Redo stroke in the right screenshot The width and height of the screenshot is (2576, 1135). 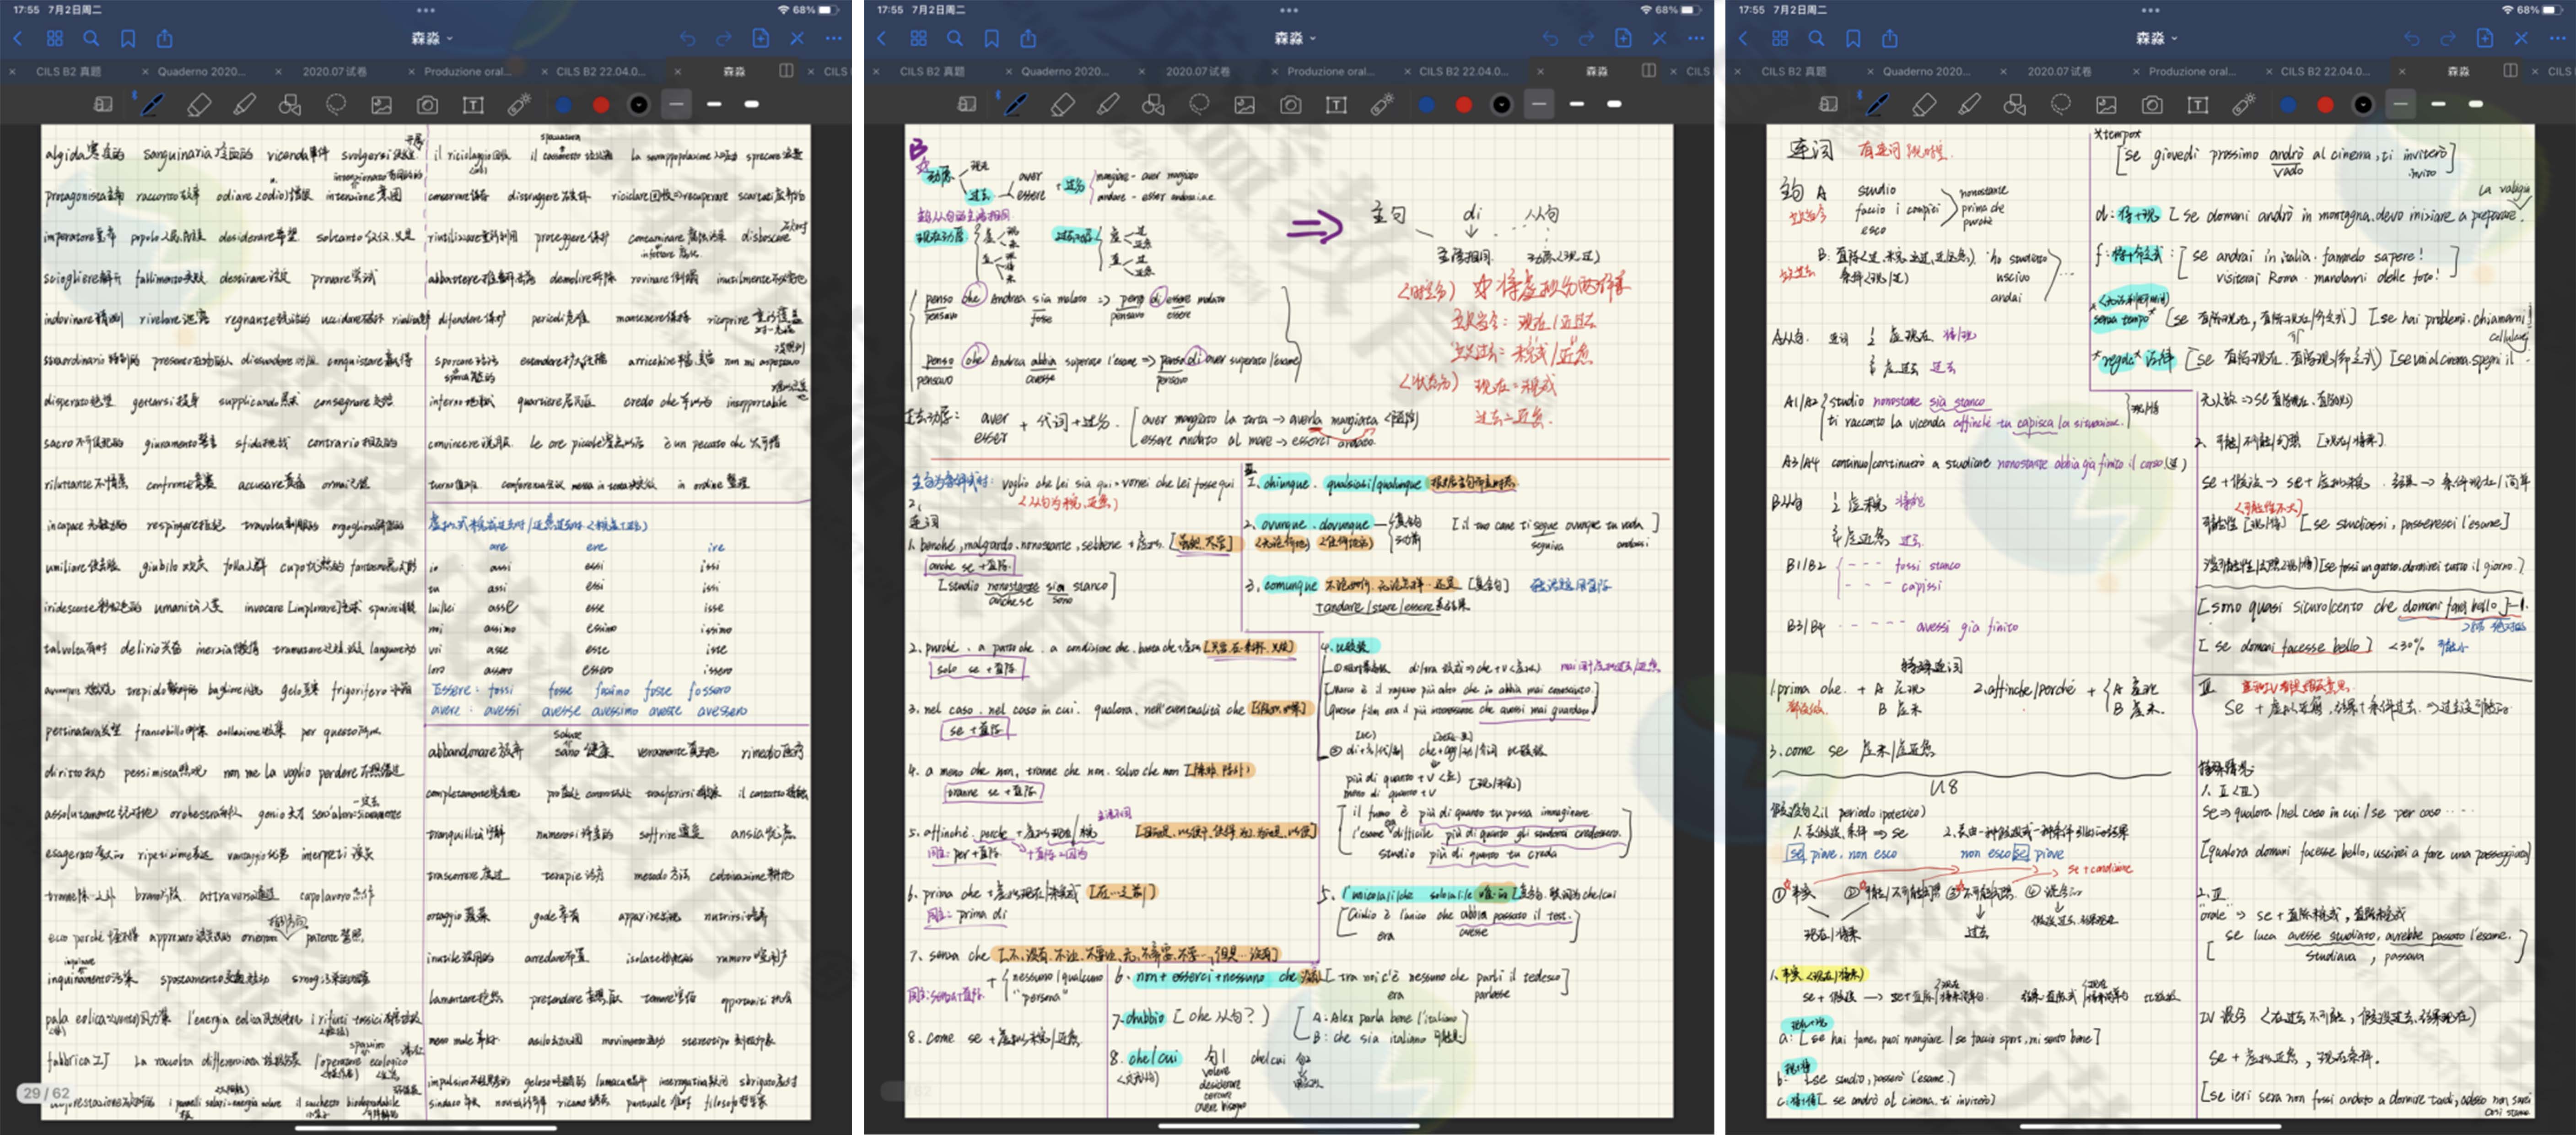(x=2448, y=39)
